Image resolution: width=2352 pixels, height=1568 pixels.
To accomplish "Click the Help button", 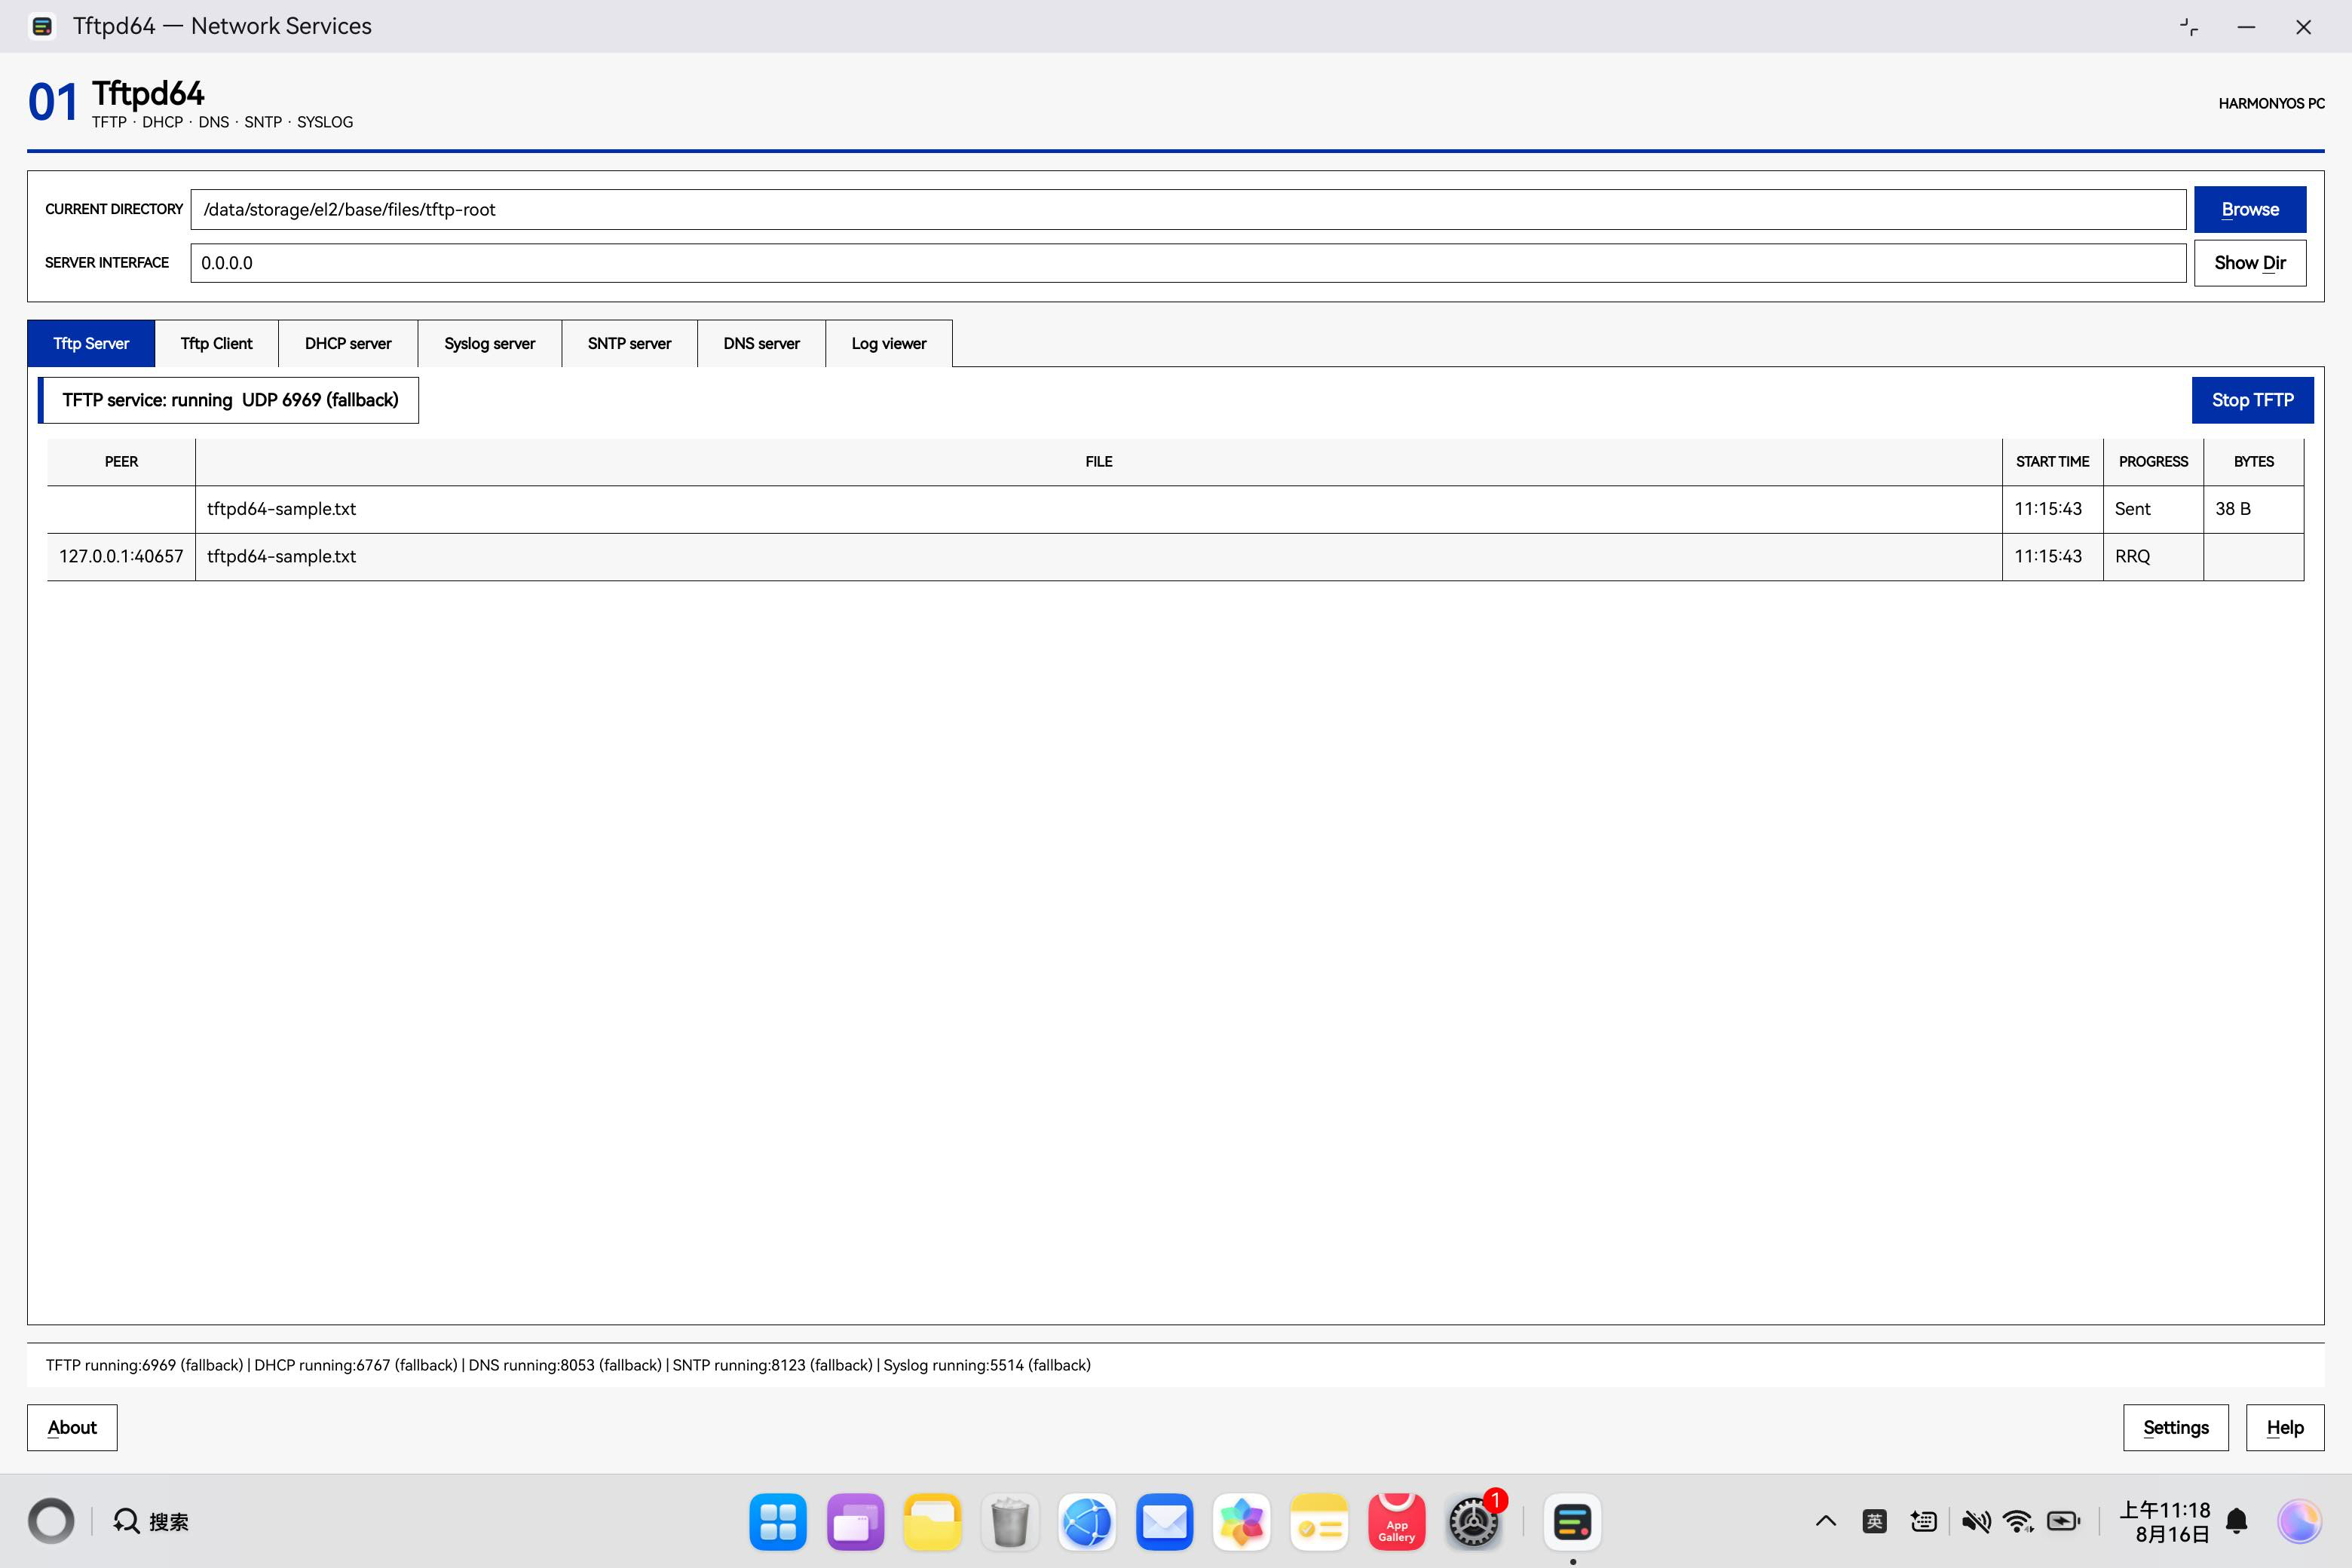I will coord(2285,1428).
